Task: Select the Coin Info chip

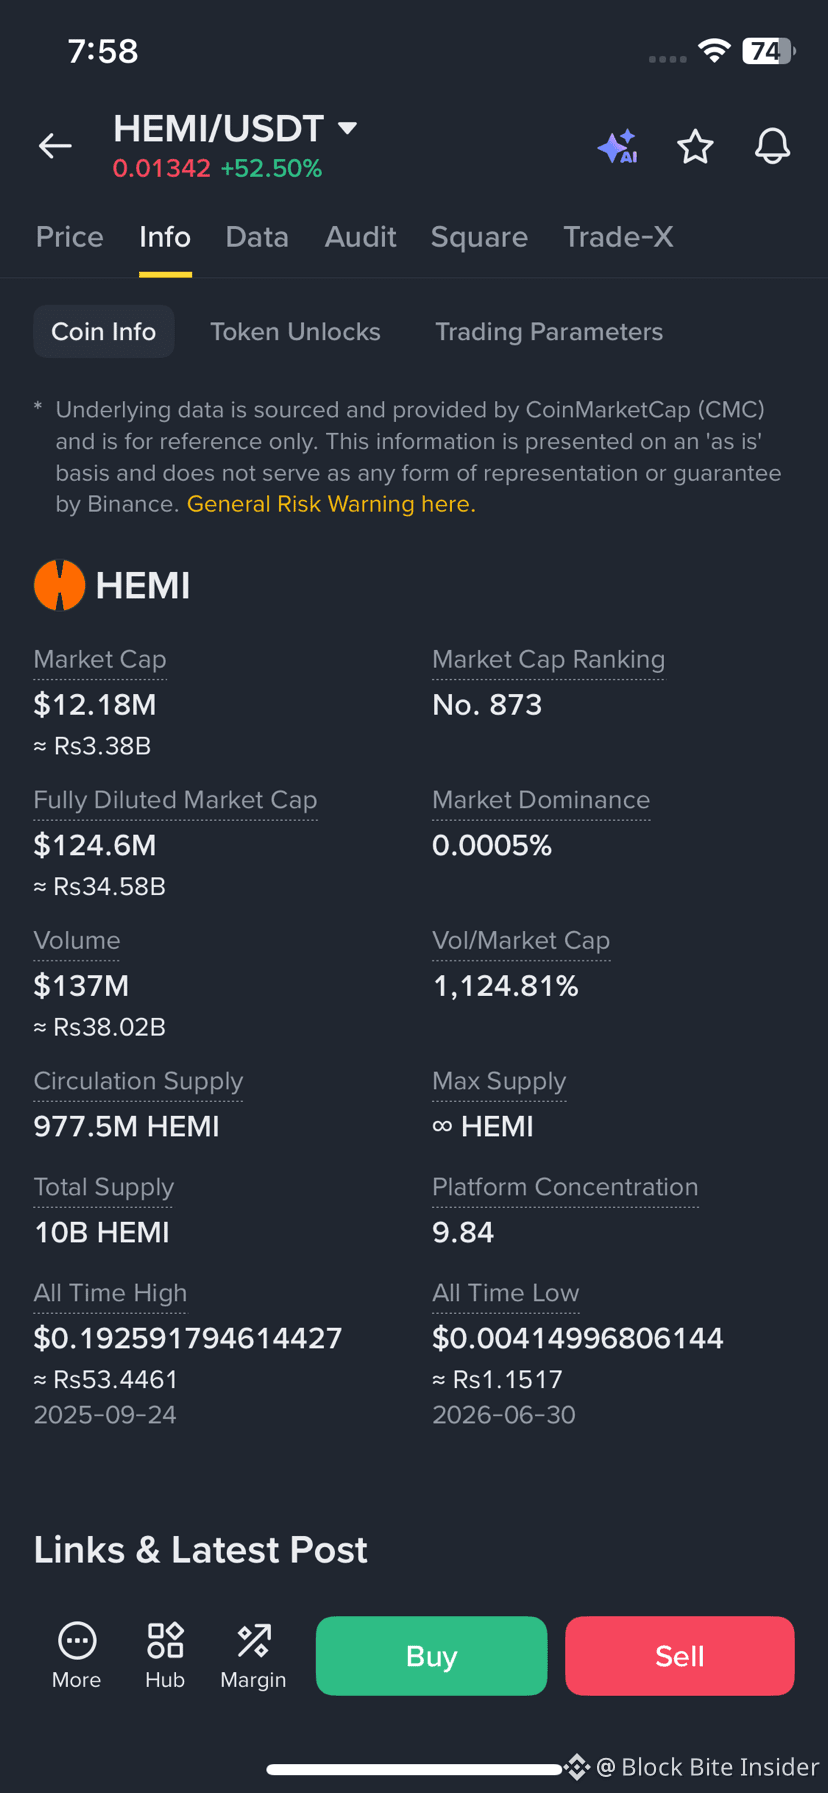Action: click(104, 332)
